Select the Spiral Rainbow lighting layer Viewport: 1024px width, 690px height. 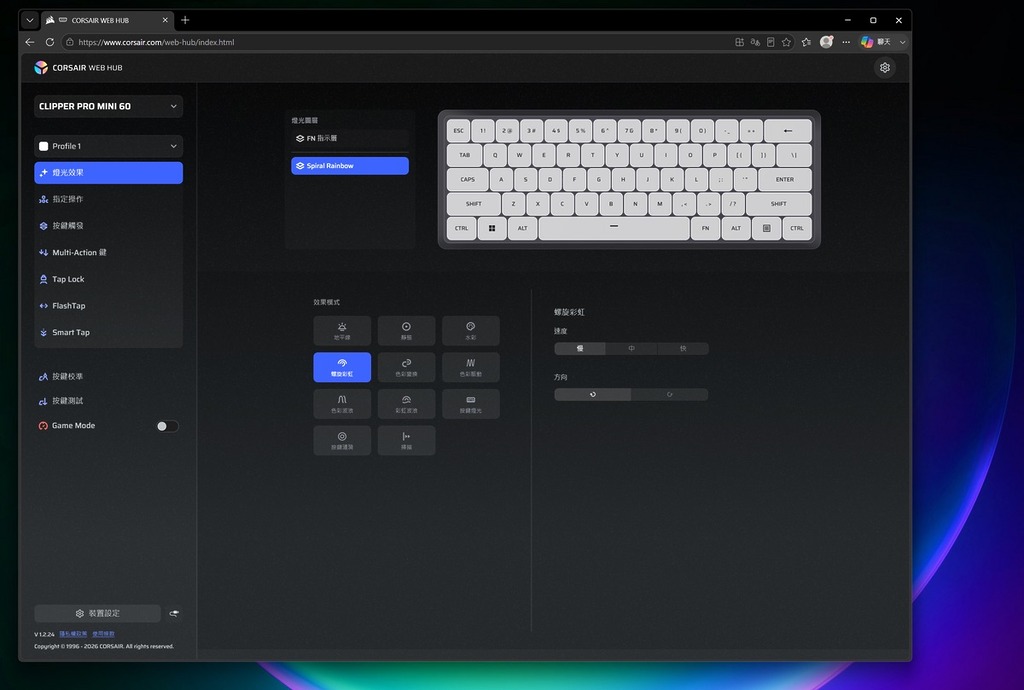[350, 166]
